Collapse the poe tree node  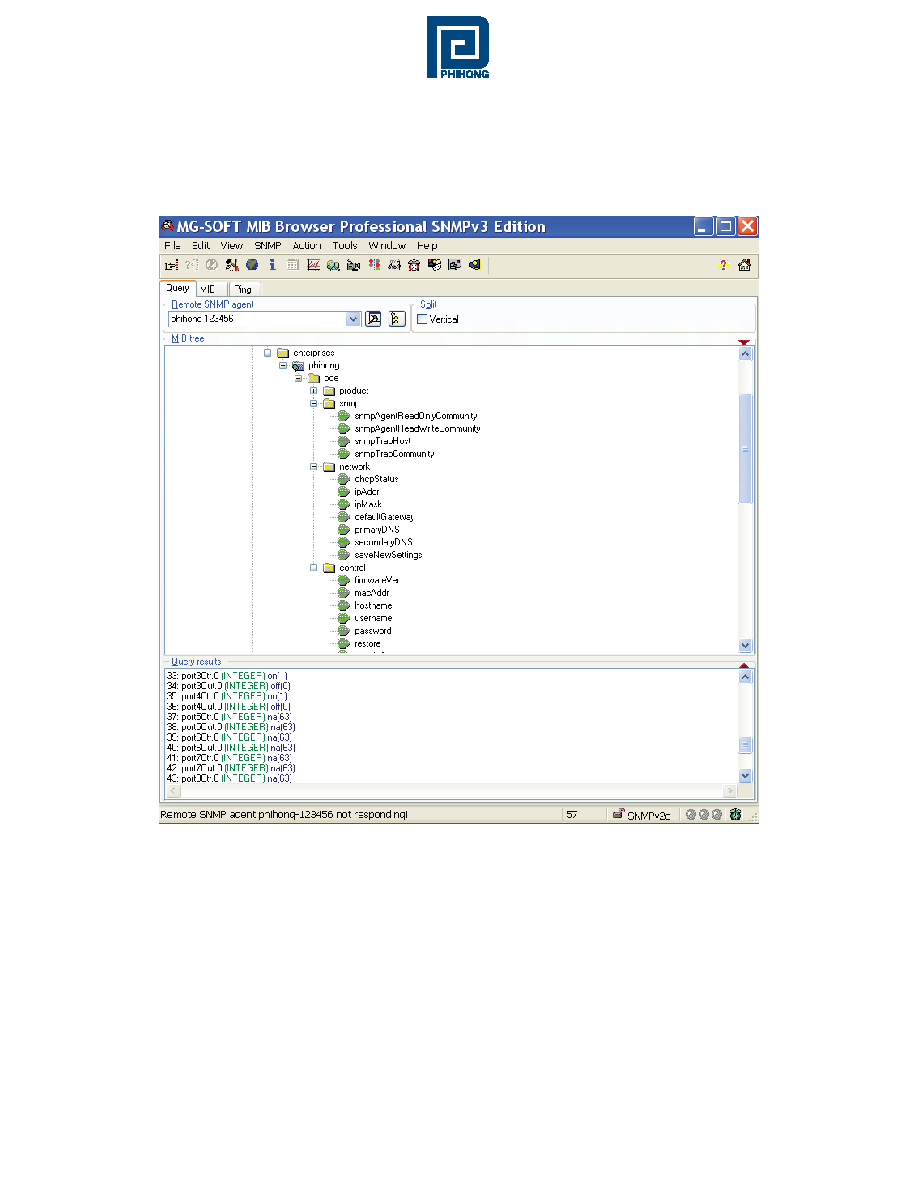tap(298, 378)
